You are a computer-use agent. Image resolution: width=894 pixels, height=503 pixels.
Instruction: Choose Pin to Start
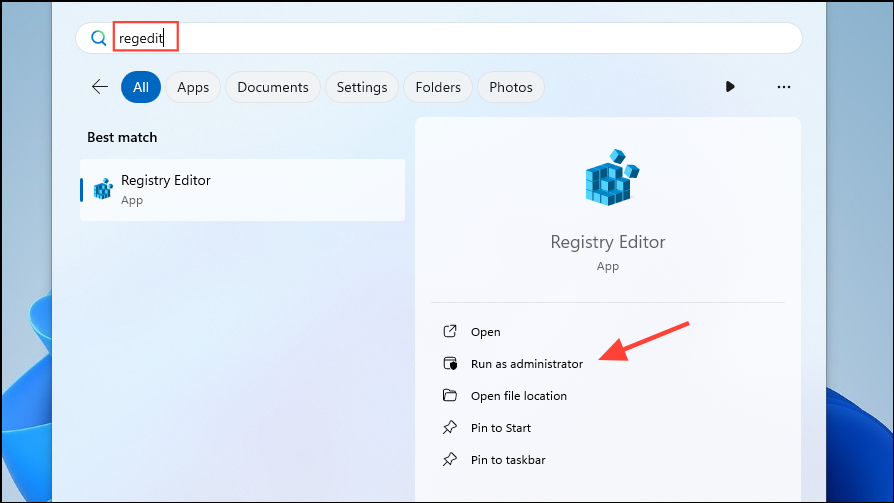(x=501, y=428)
